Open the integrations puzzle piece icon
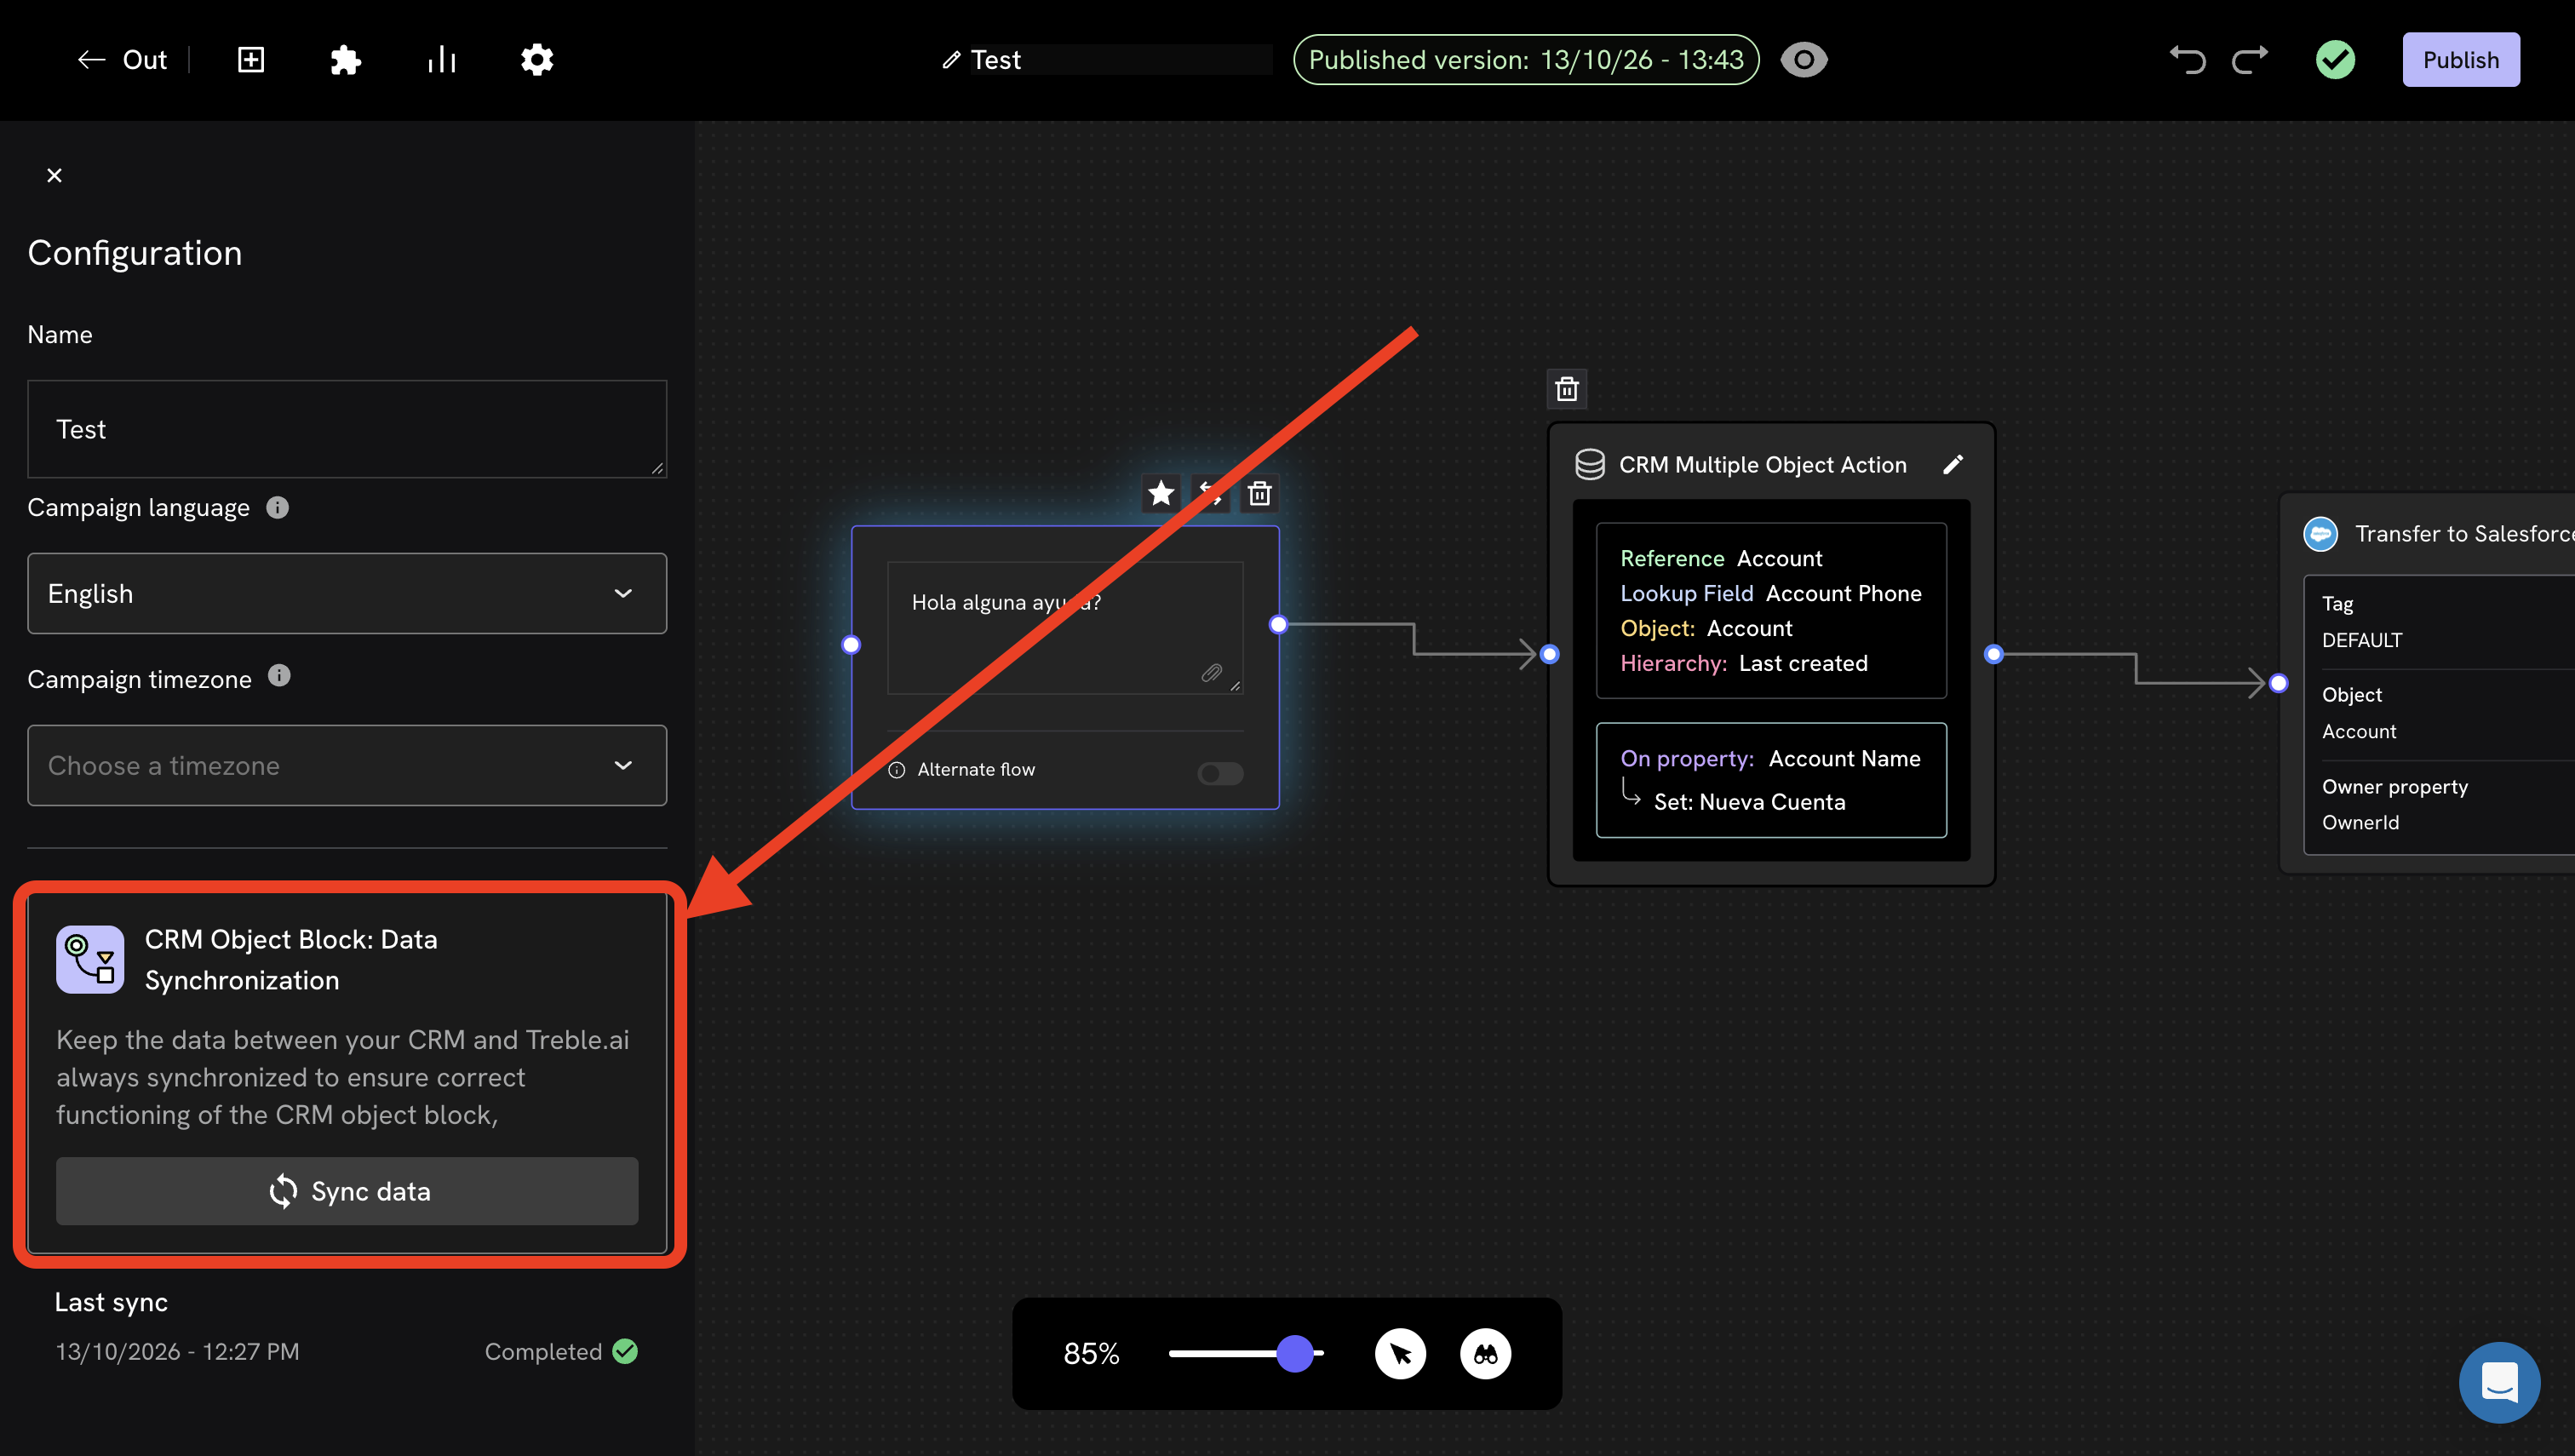The width and height of the screenshot is (2575, 1456). tap(345, 60)
